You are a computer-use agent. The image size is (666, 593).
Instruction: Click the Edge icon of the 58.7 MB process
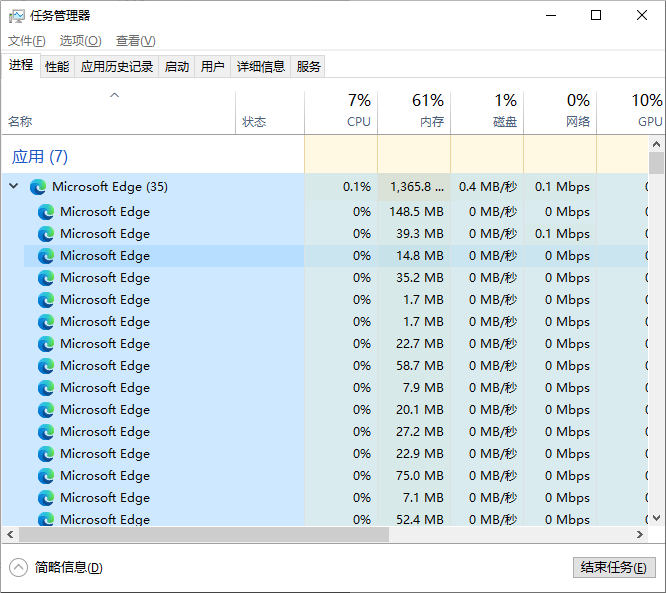46,366
